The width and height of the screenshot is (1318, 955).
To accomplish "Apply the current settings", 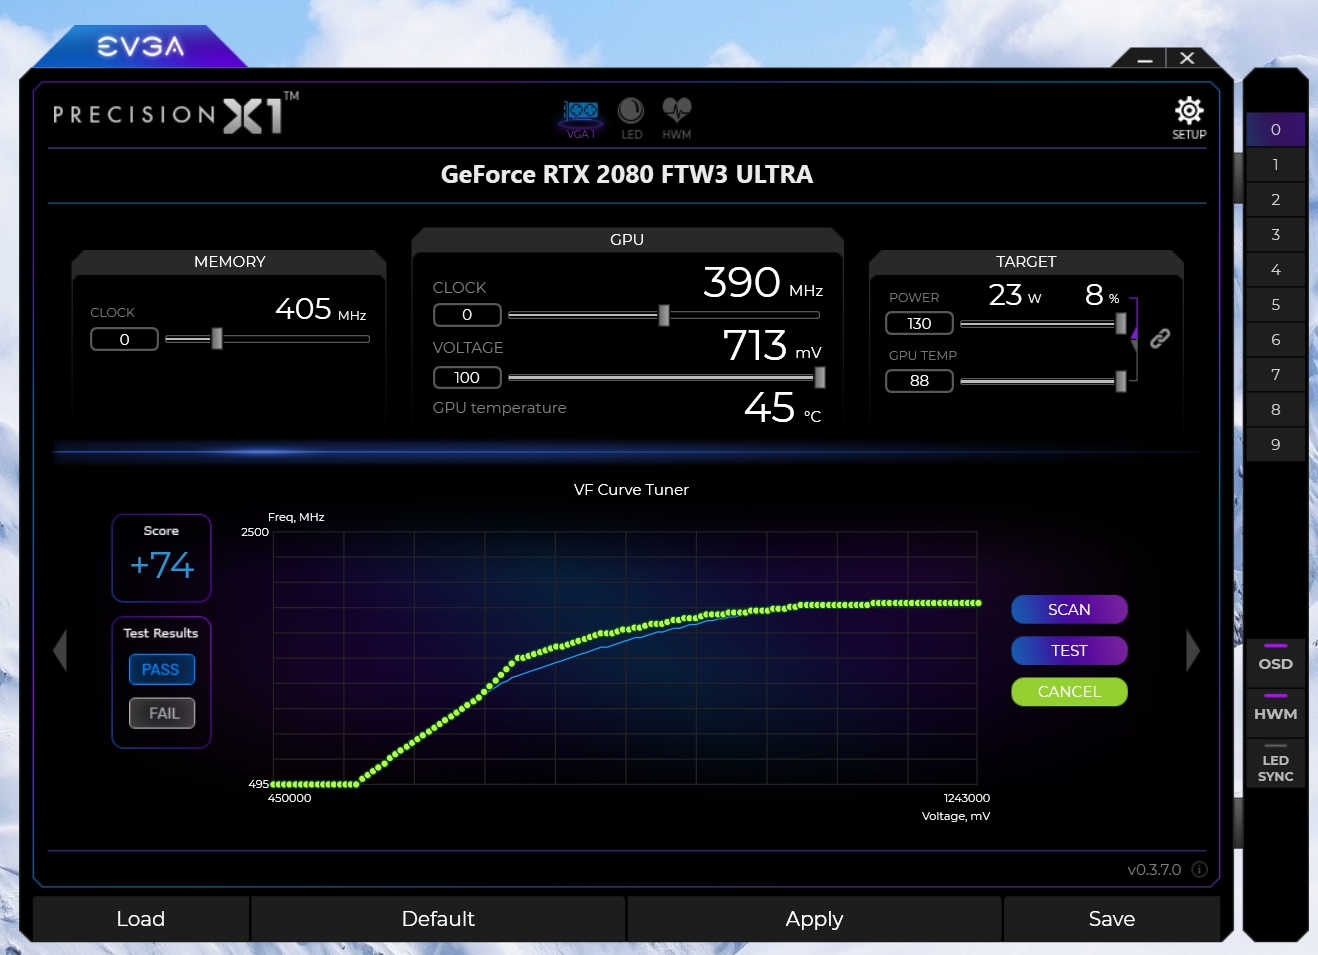I will click(814, 918).
